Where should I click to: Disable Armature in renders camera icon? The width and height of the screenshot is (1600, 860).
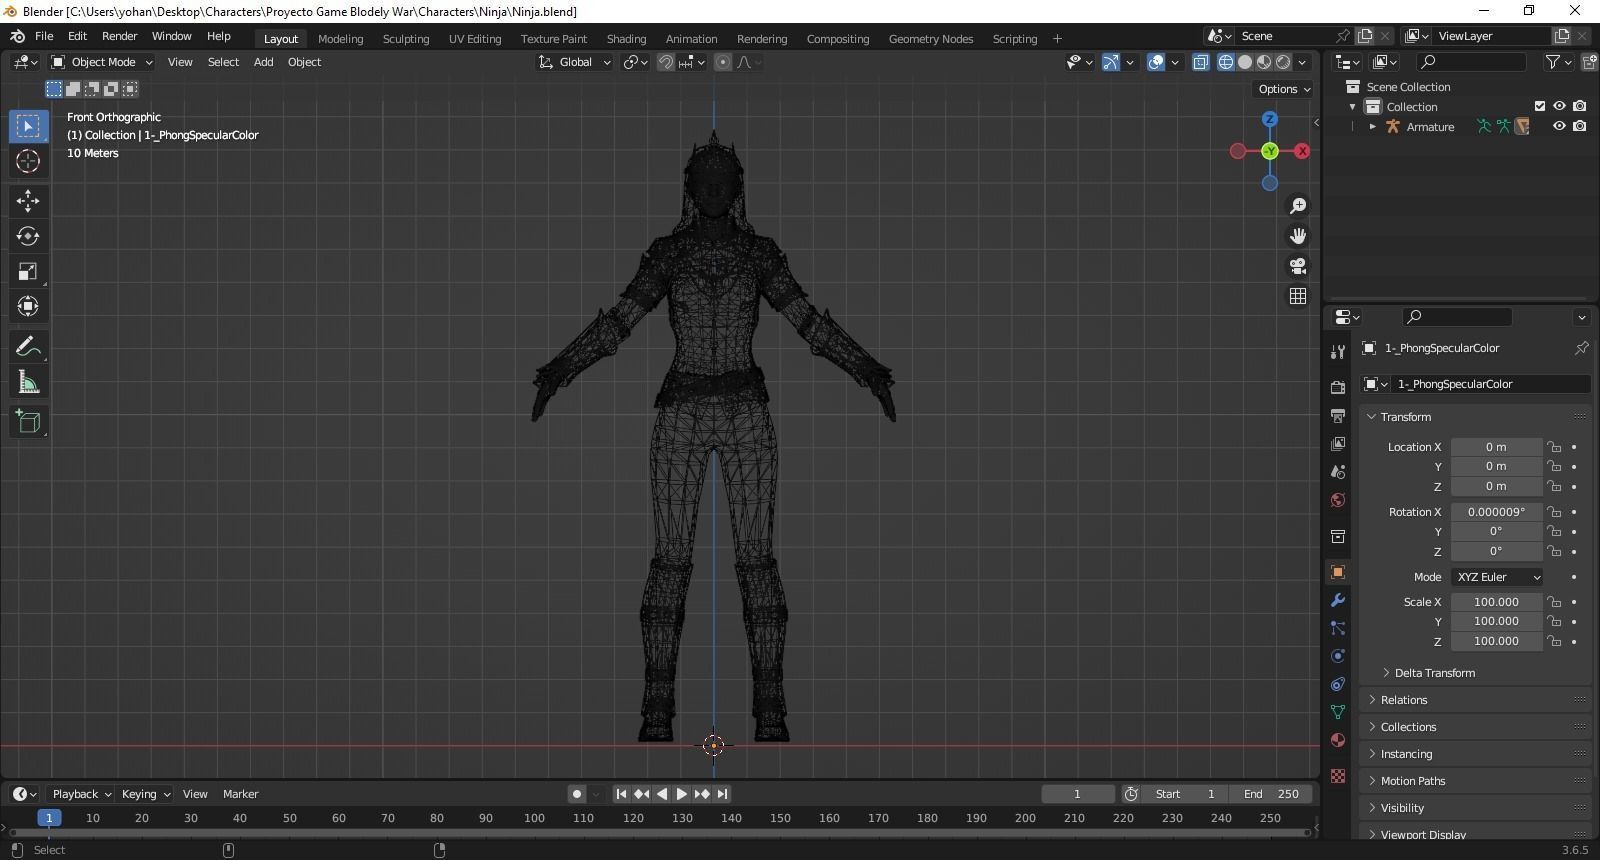[x=1579, y=126]
